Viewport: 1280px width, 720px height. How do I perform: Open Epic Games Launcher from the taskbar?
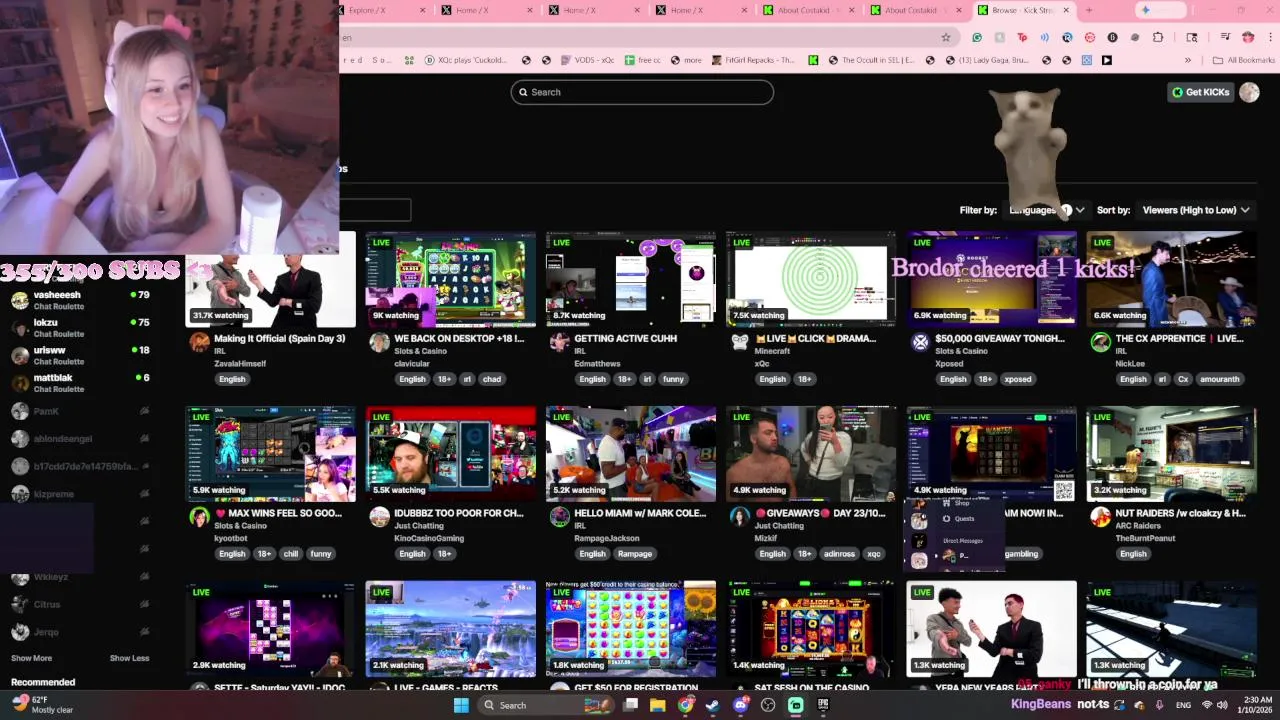point(823,705)
